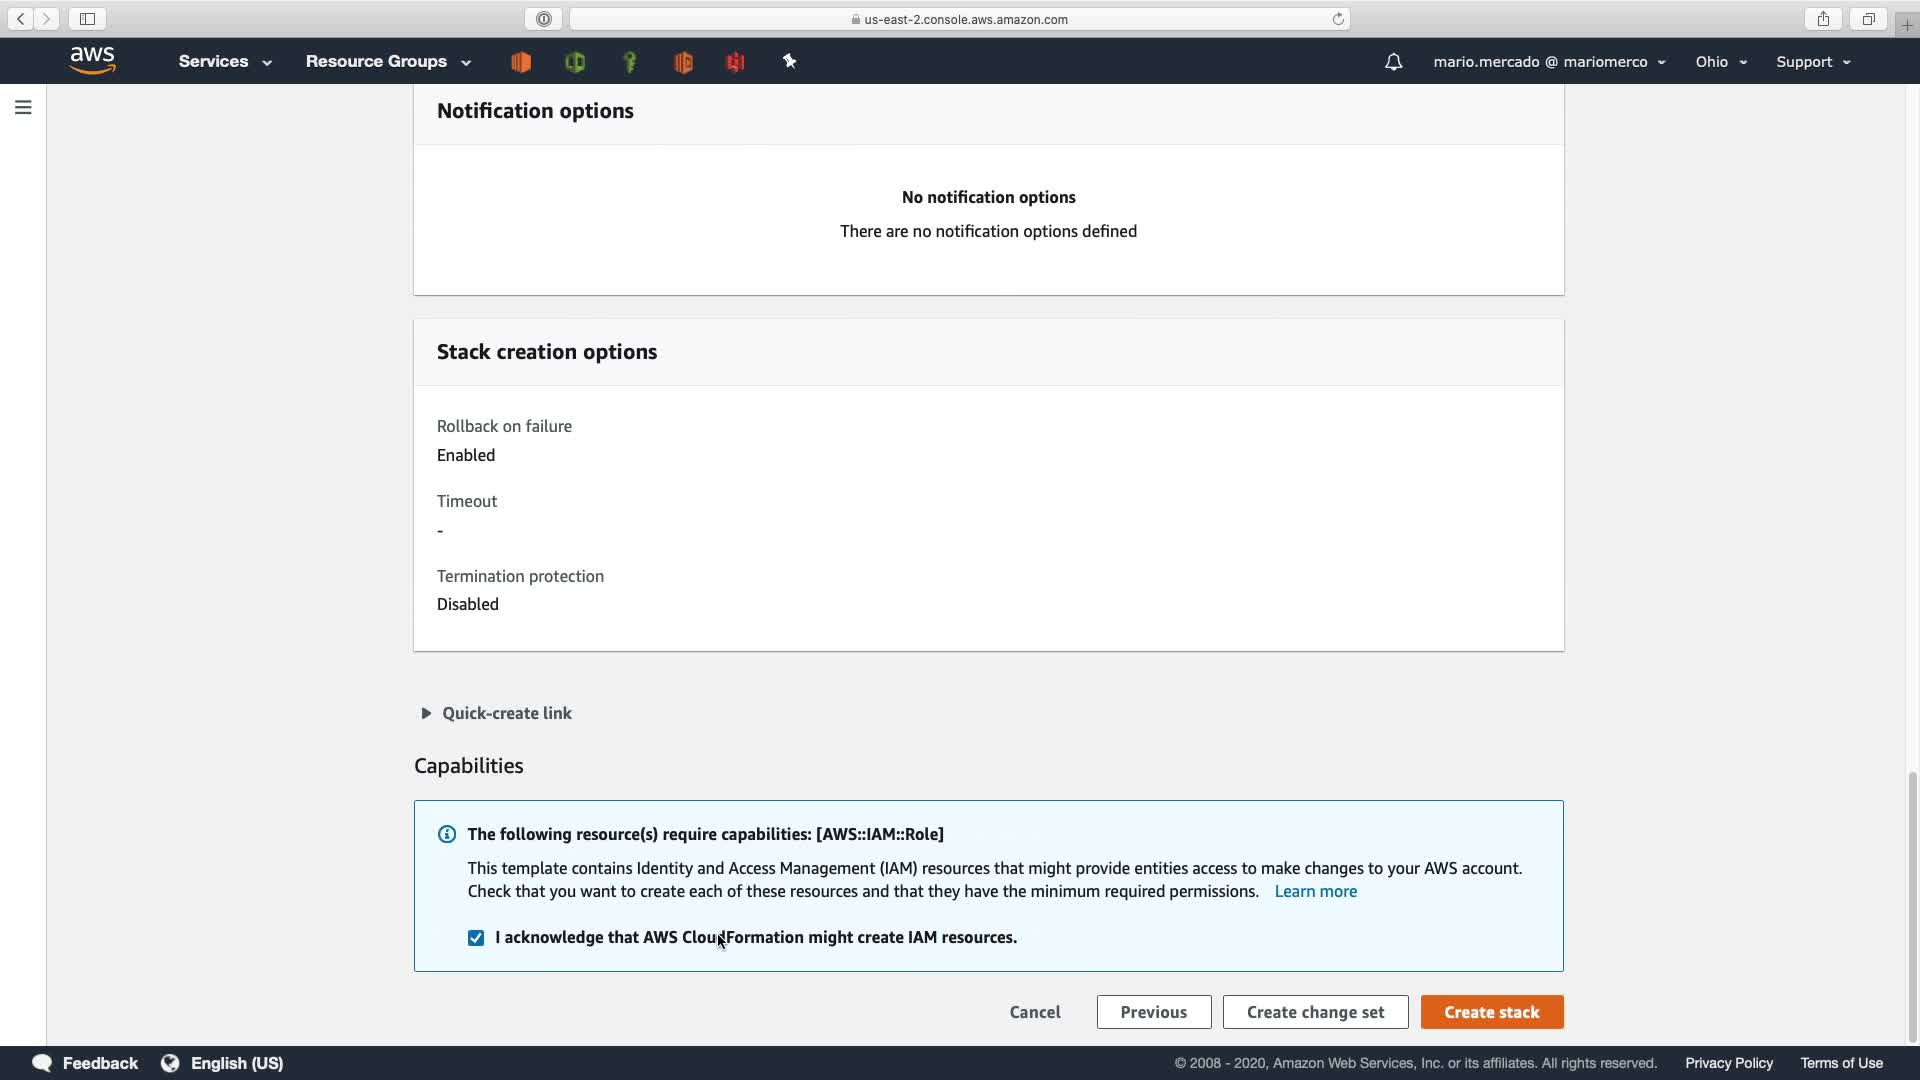1920x1080 pixels.
Task: Open the notifications bell
Action: (x=1393, y=62)
